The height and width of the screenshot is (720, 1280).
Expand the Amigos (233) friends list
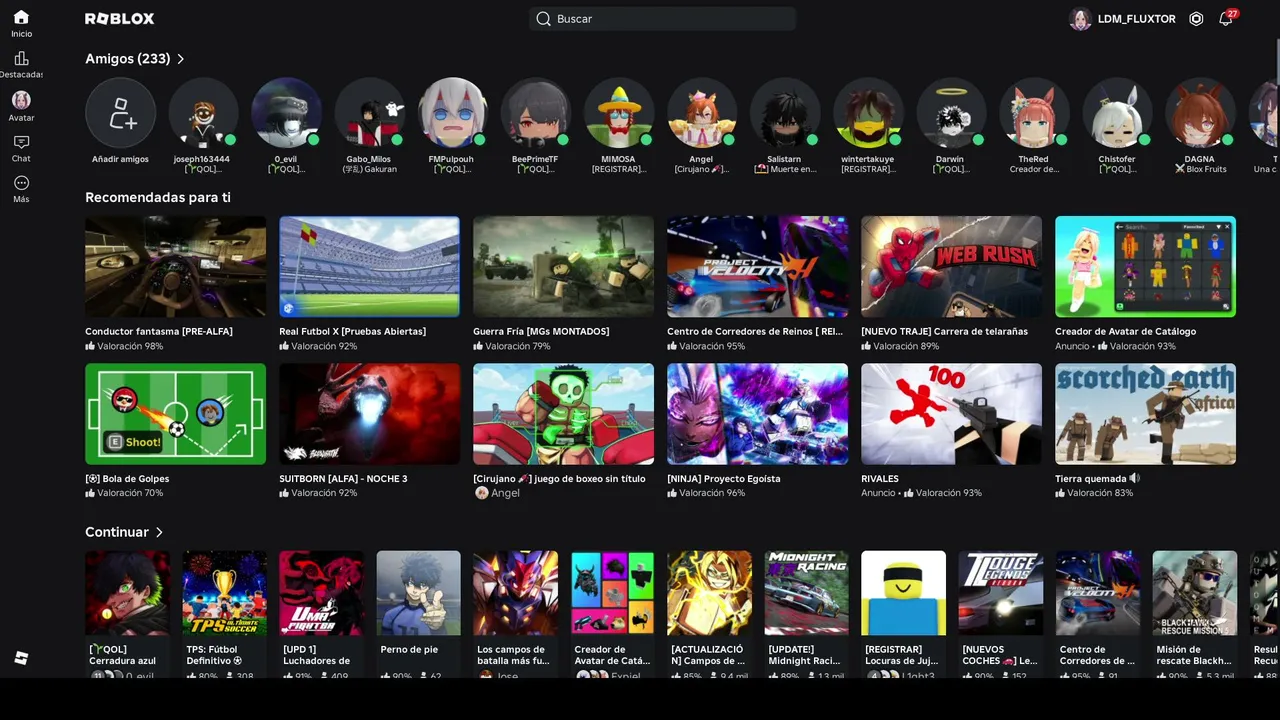coord(135,59)
